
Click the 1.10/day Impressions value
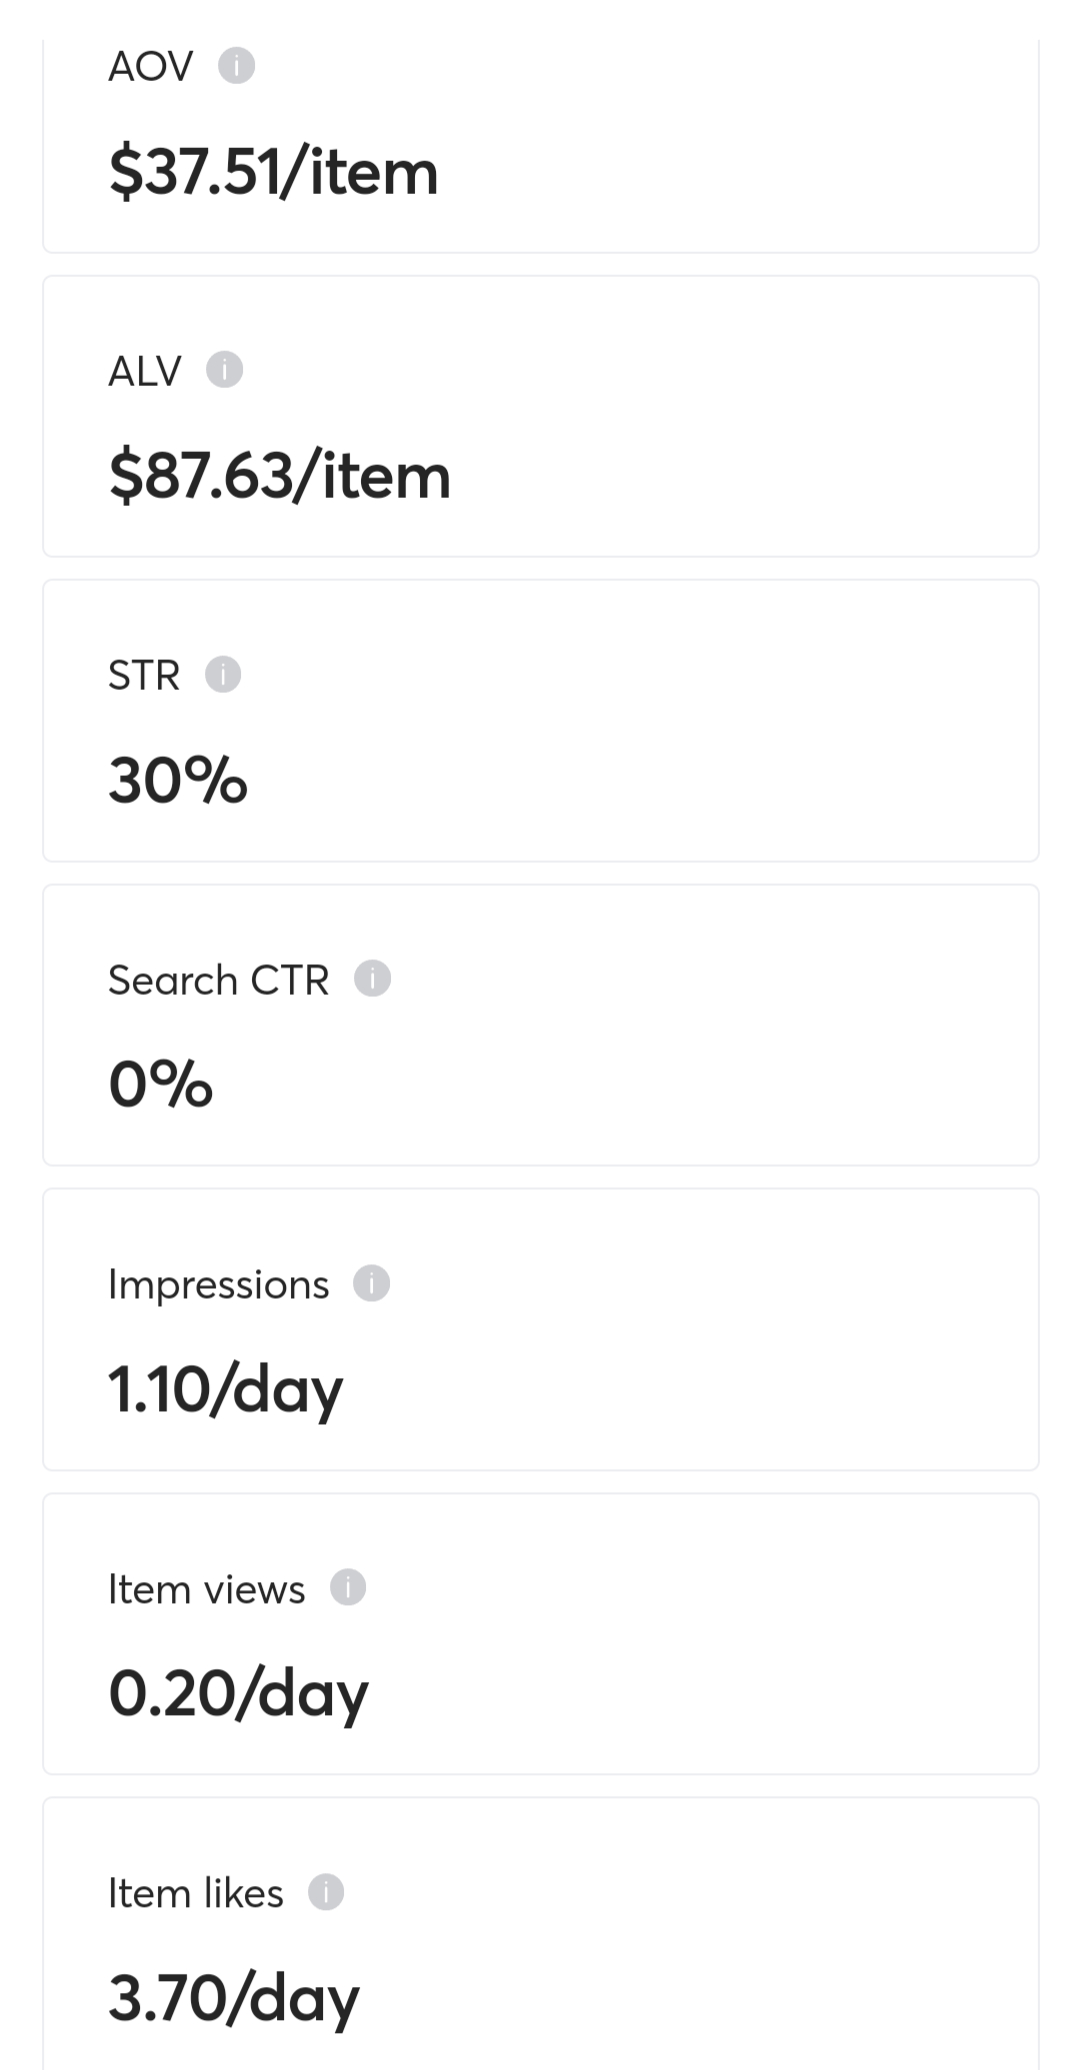click(225, 1390)
